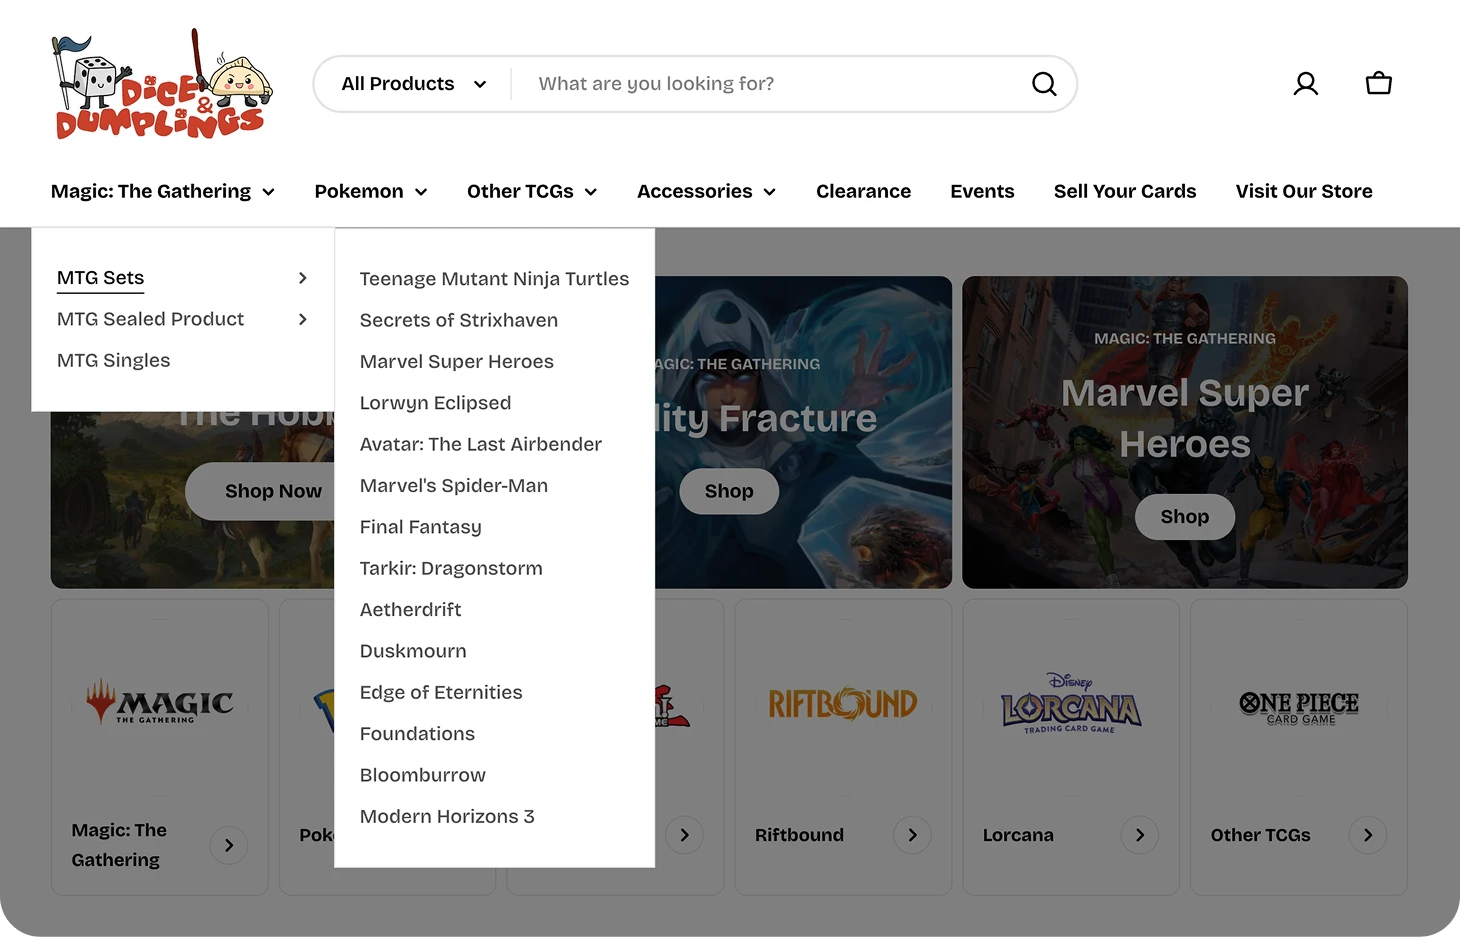Expand the Other TCGs nav dropdown

click(x=532, y=191)
